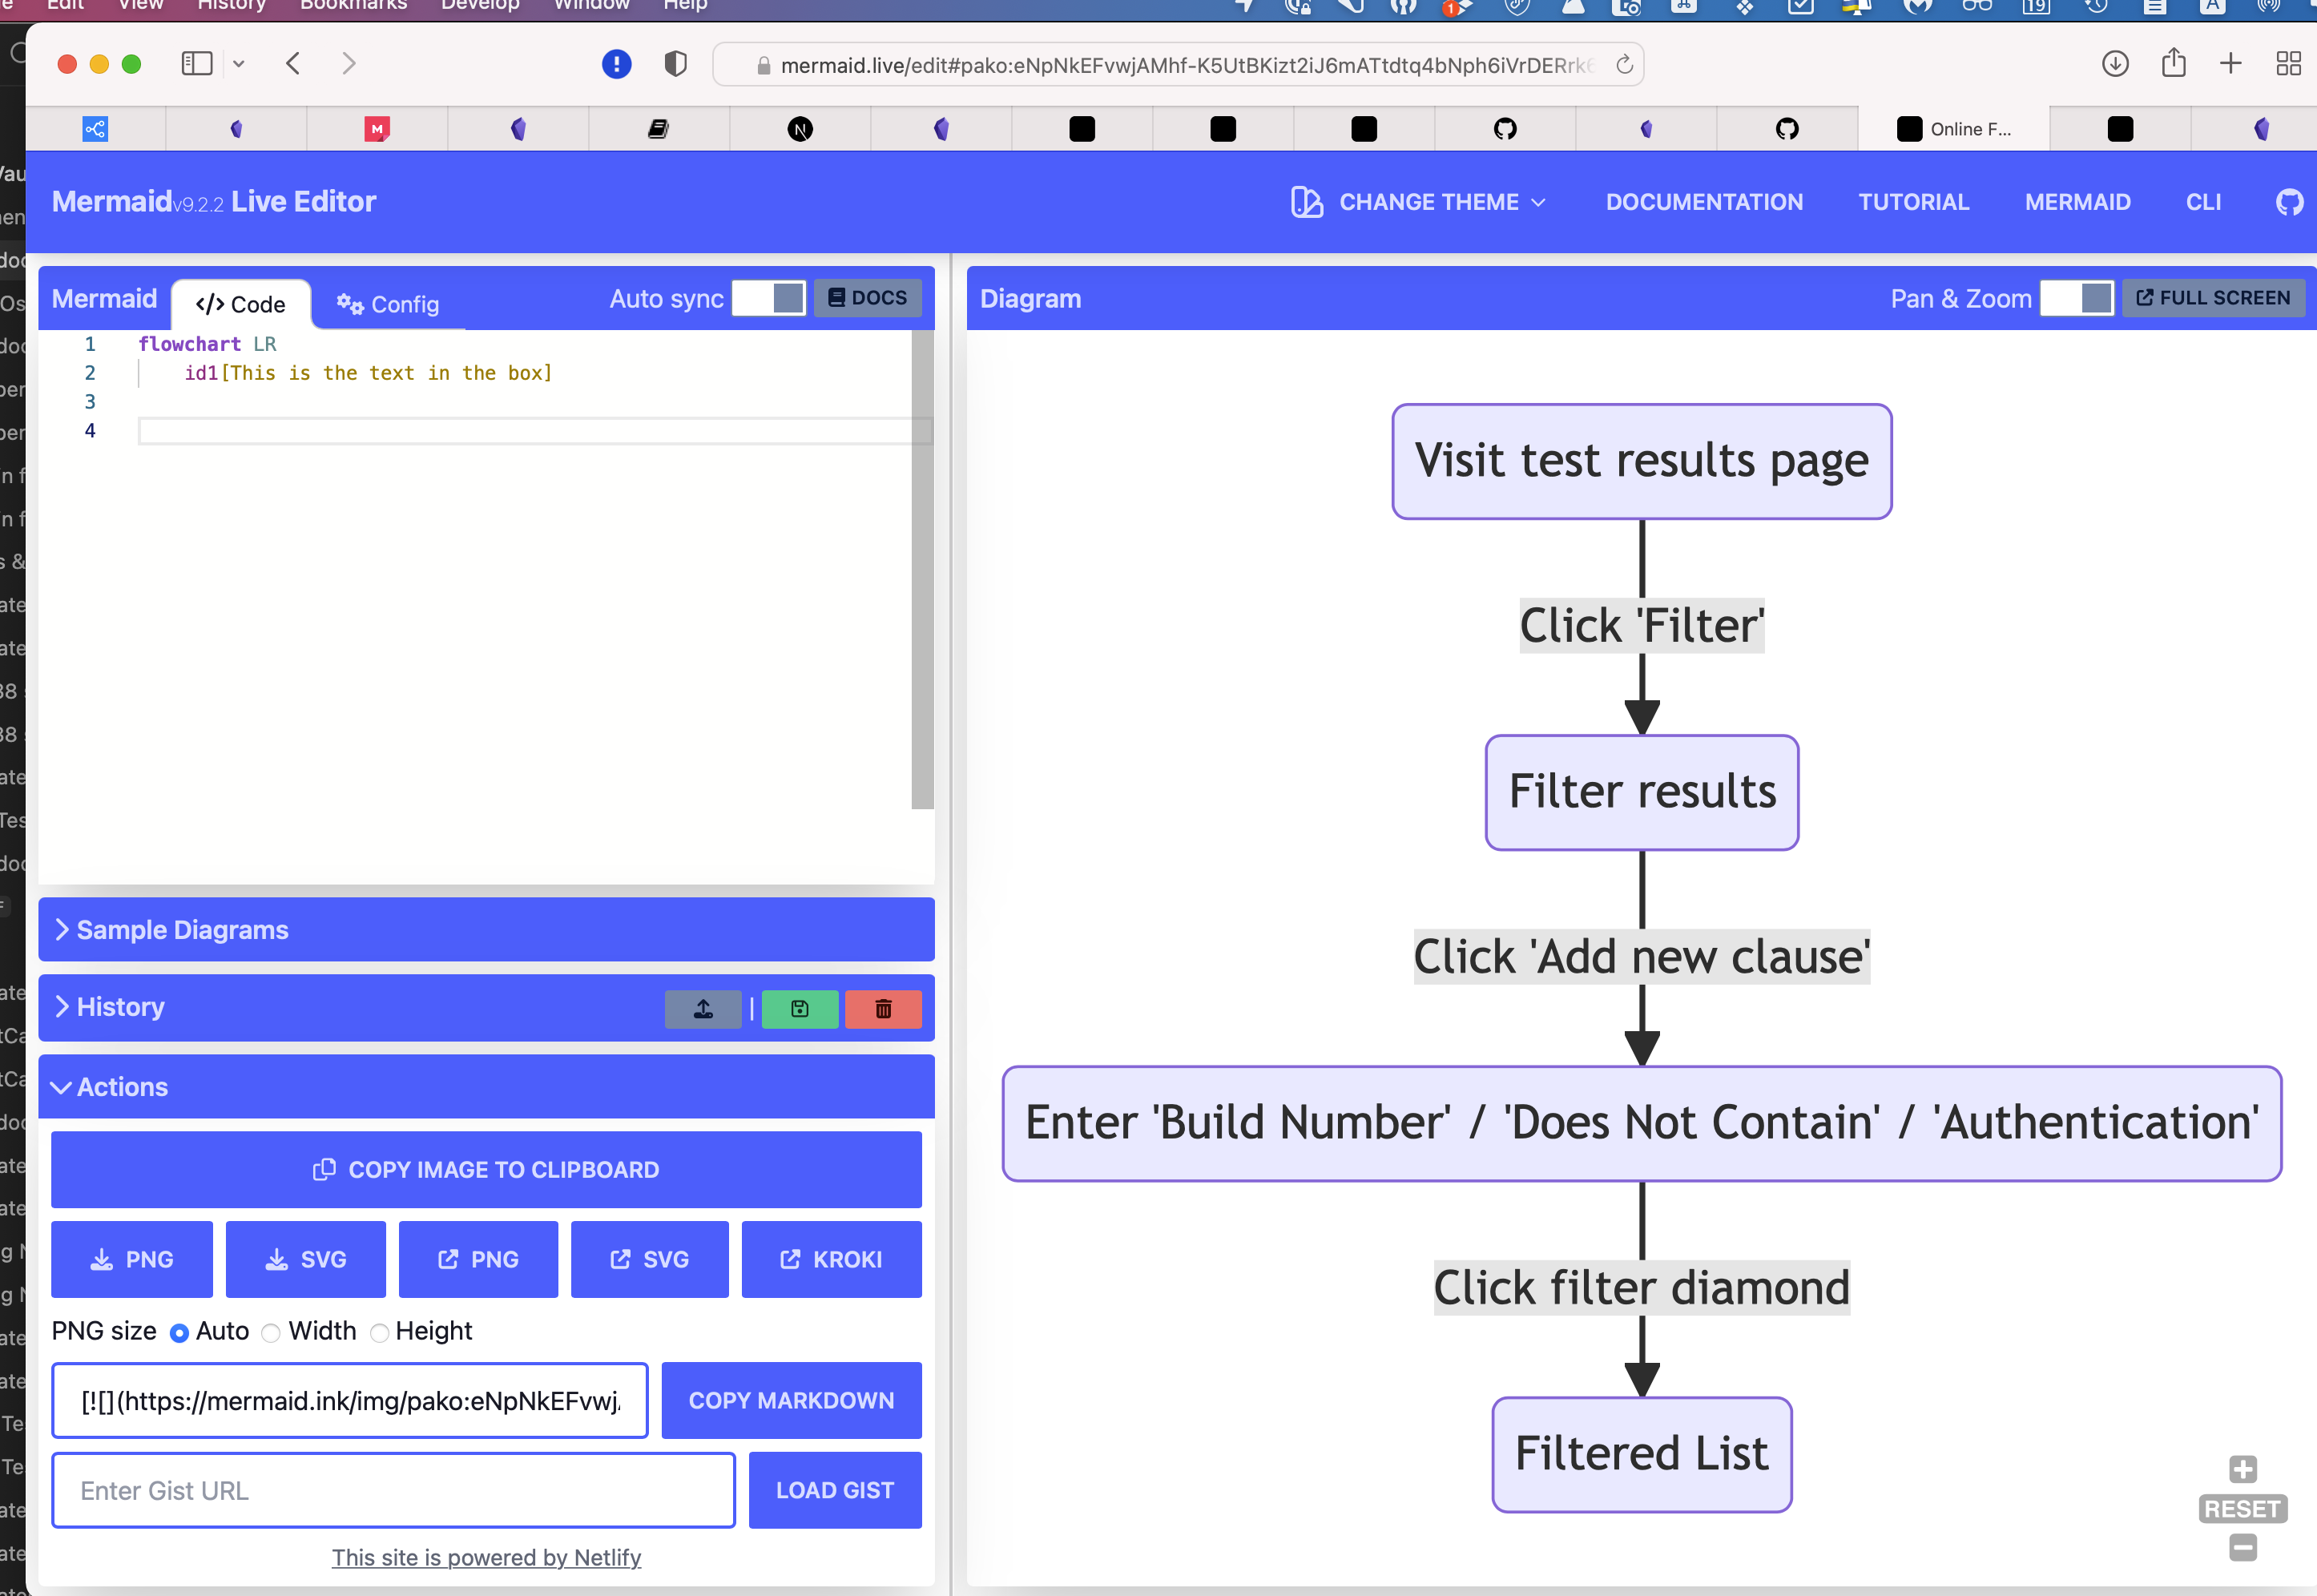The width and height of the screenshot is (2317, 1596).
Task: Open the Window menu in menu bar
Action: [x=592, y=5]
